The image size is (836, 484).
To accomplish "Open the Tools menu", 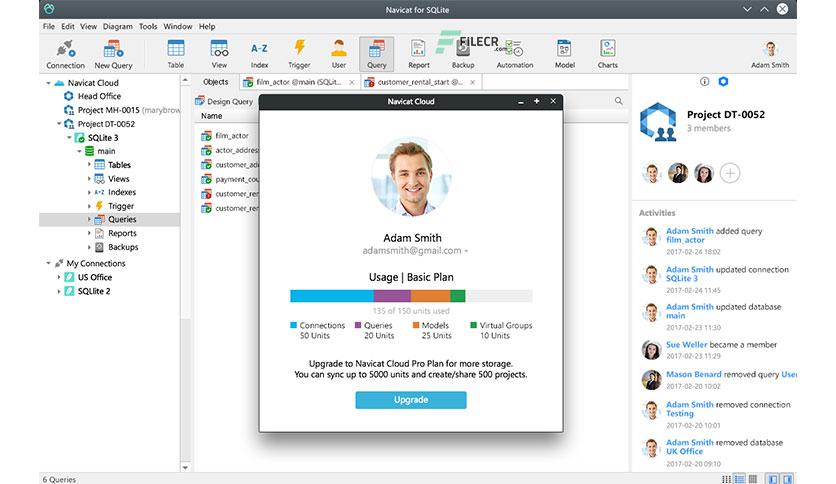I will pos(148,26).
